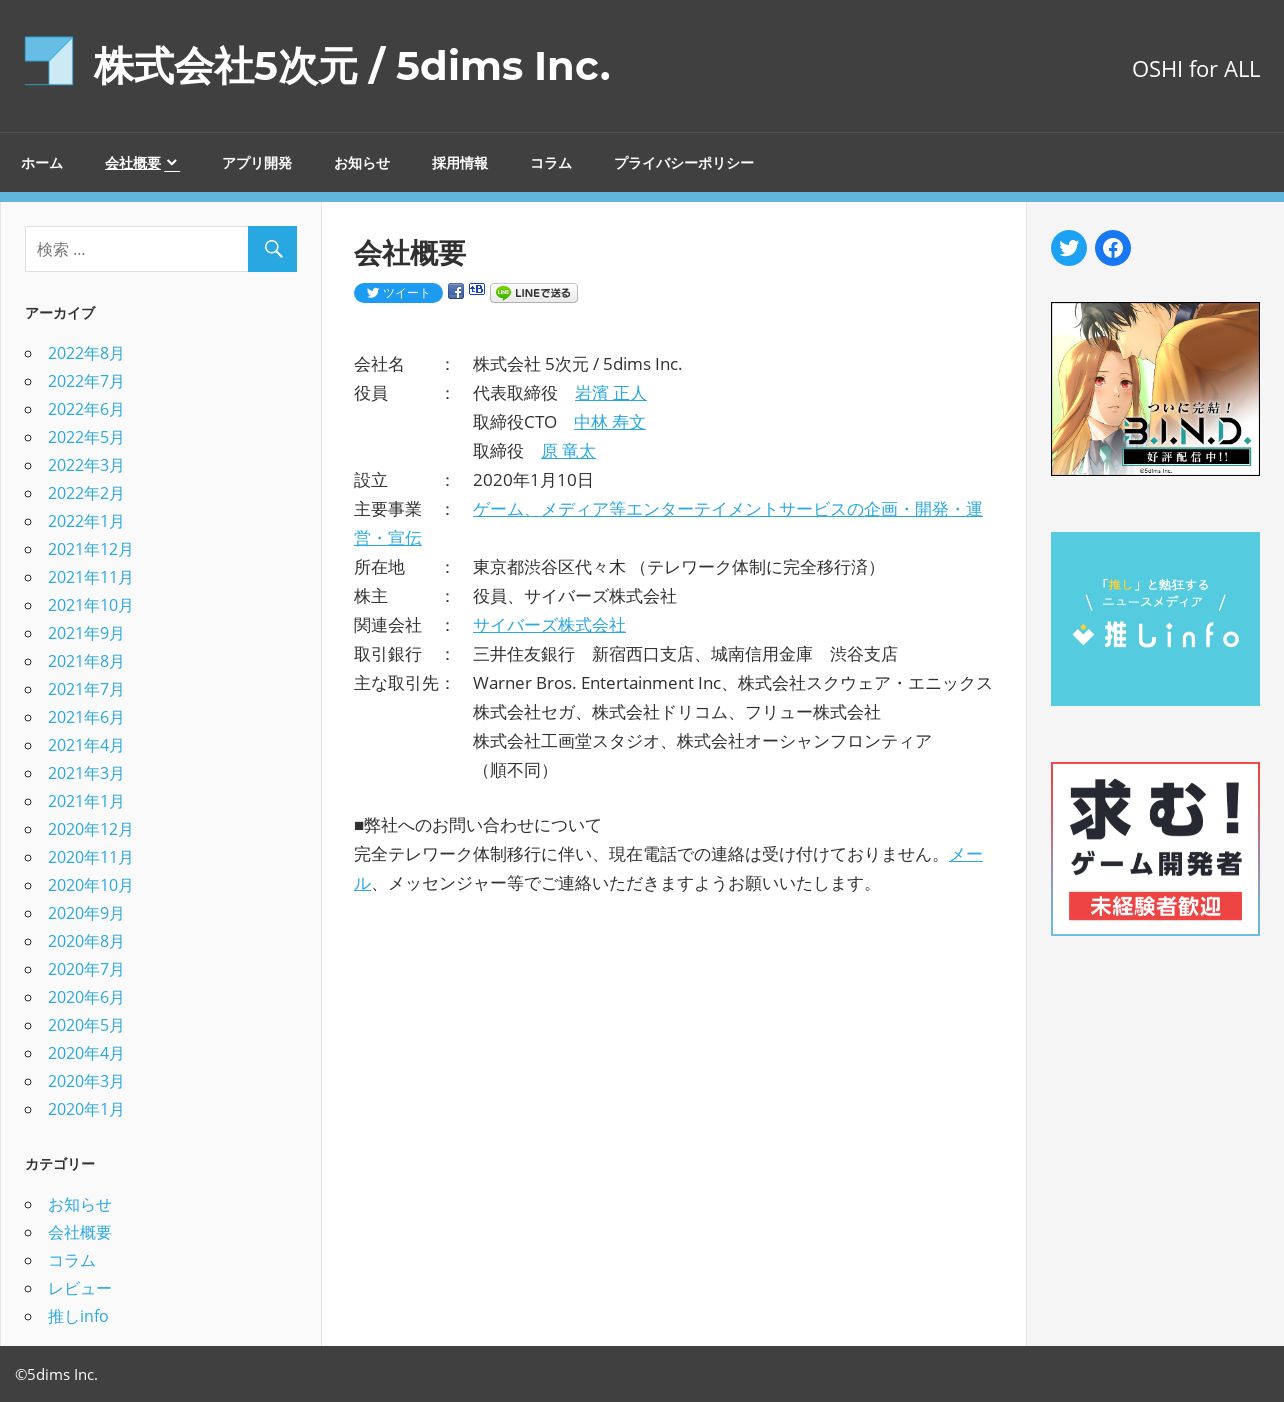Click the 検索 search input field
This screenshot has height=1402, width=1284.
(137, 249)
